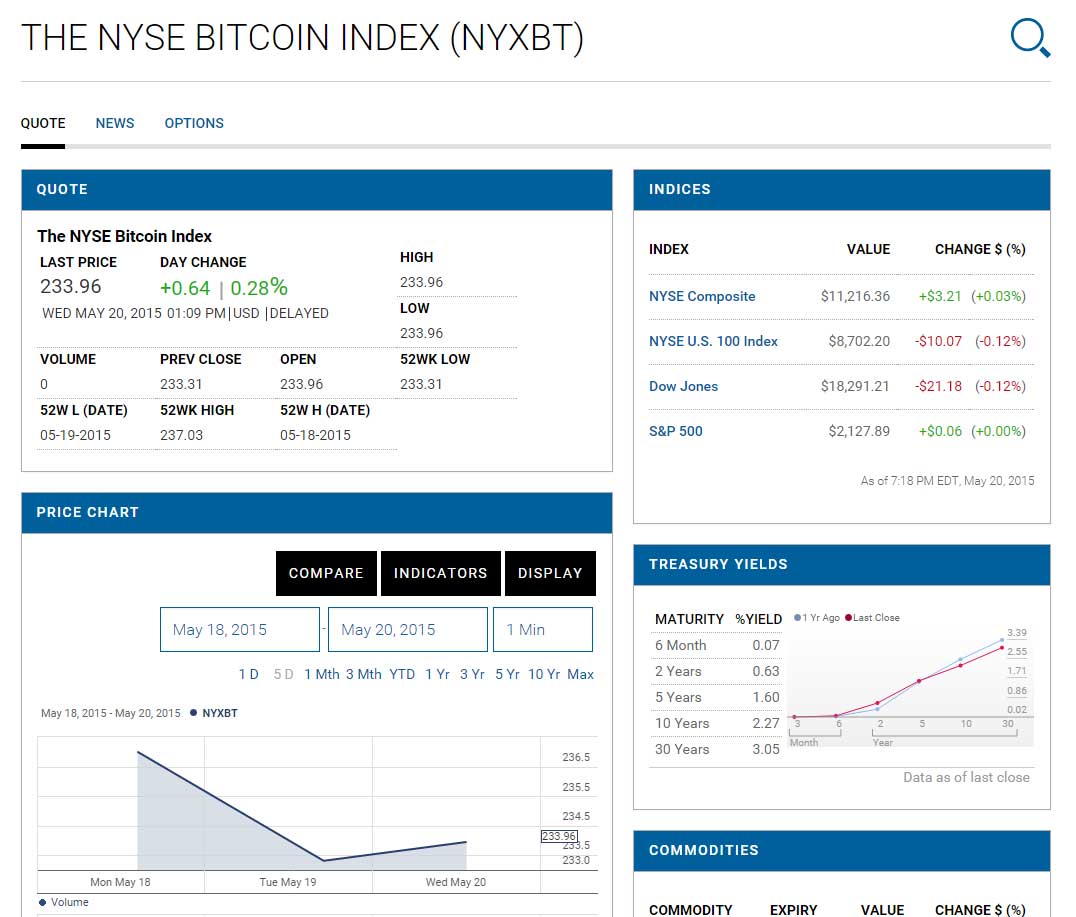Open the DISPLAY menu button
The height and width of the screenshot is (917, 1076).
(x=550, y=573)
